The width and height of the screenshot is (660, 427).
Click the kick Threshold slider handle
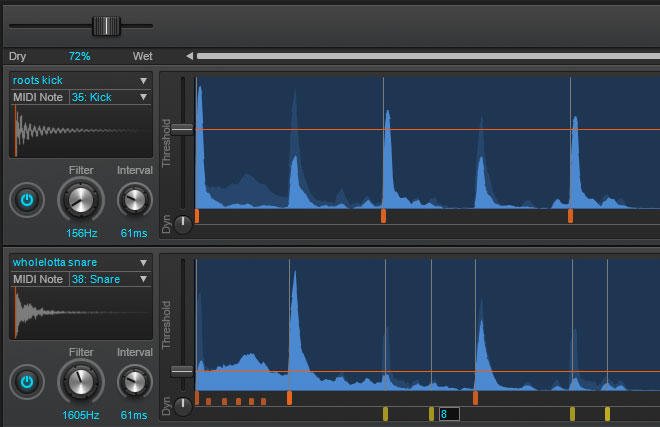[x=182, y=129]
